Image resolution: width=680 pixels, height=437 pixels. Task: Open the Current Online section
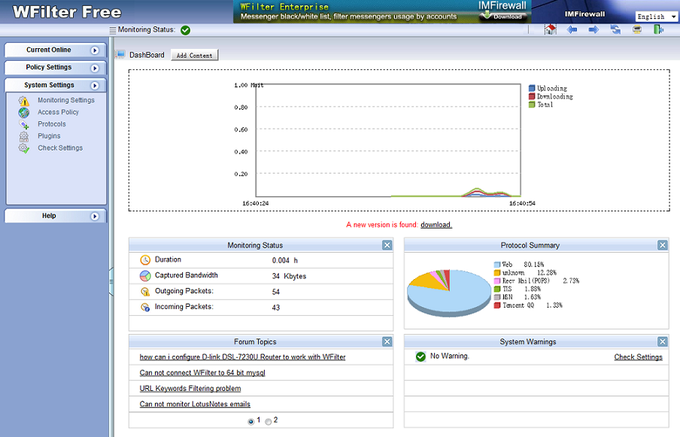click(55, 50)
